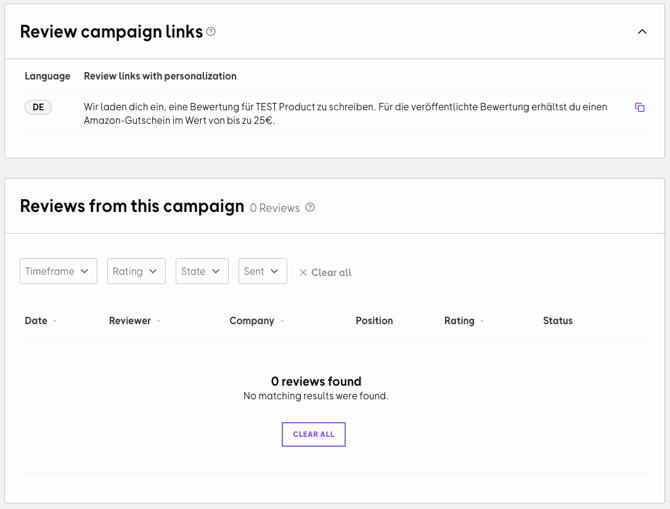
Task: Click the X Clear all filters link
Action: click(325, 272)
